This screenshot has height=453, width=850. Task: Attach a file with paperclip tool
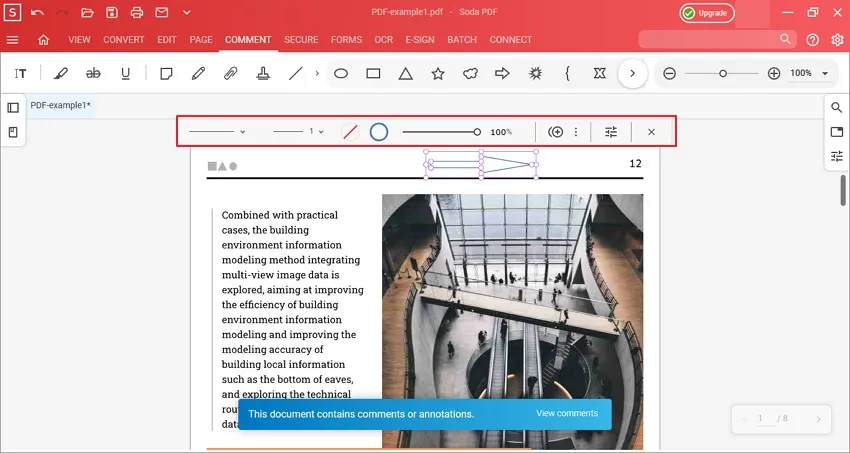click(230, 73)
